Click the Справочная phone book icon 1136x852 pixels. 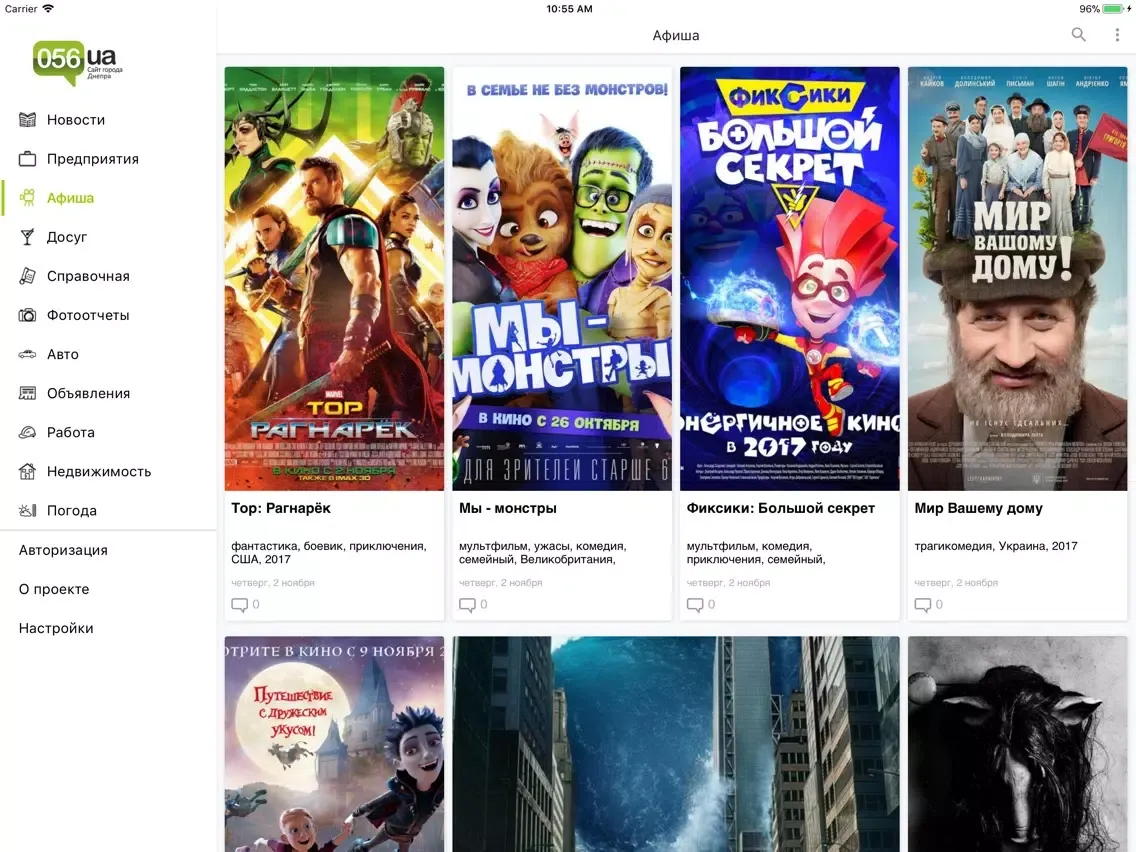(x=28, y=276)
